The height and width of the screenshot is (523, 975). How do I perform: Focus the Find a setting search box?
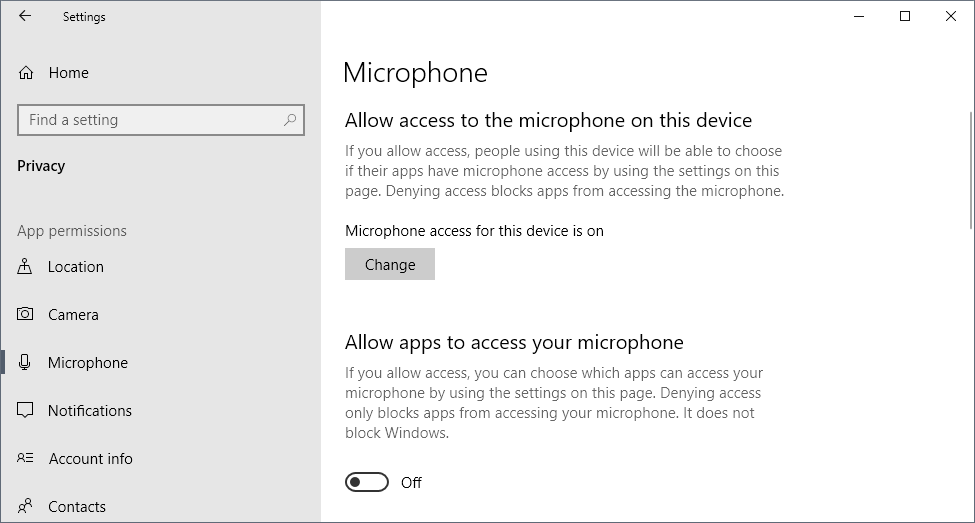click(150, 120)
